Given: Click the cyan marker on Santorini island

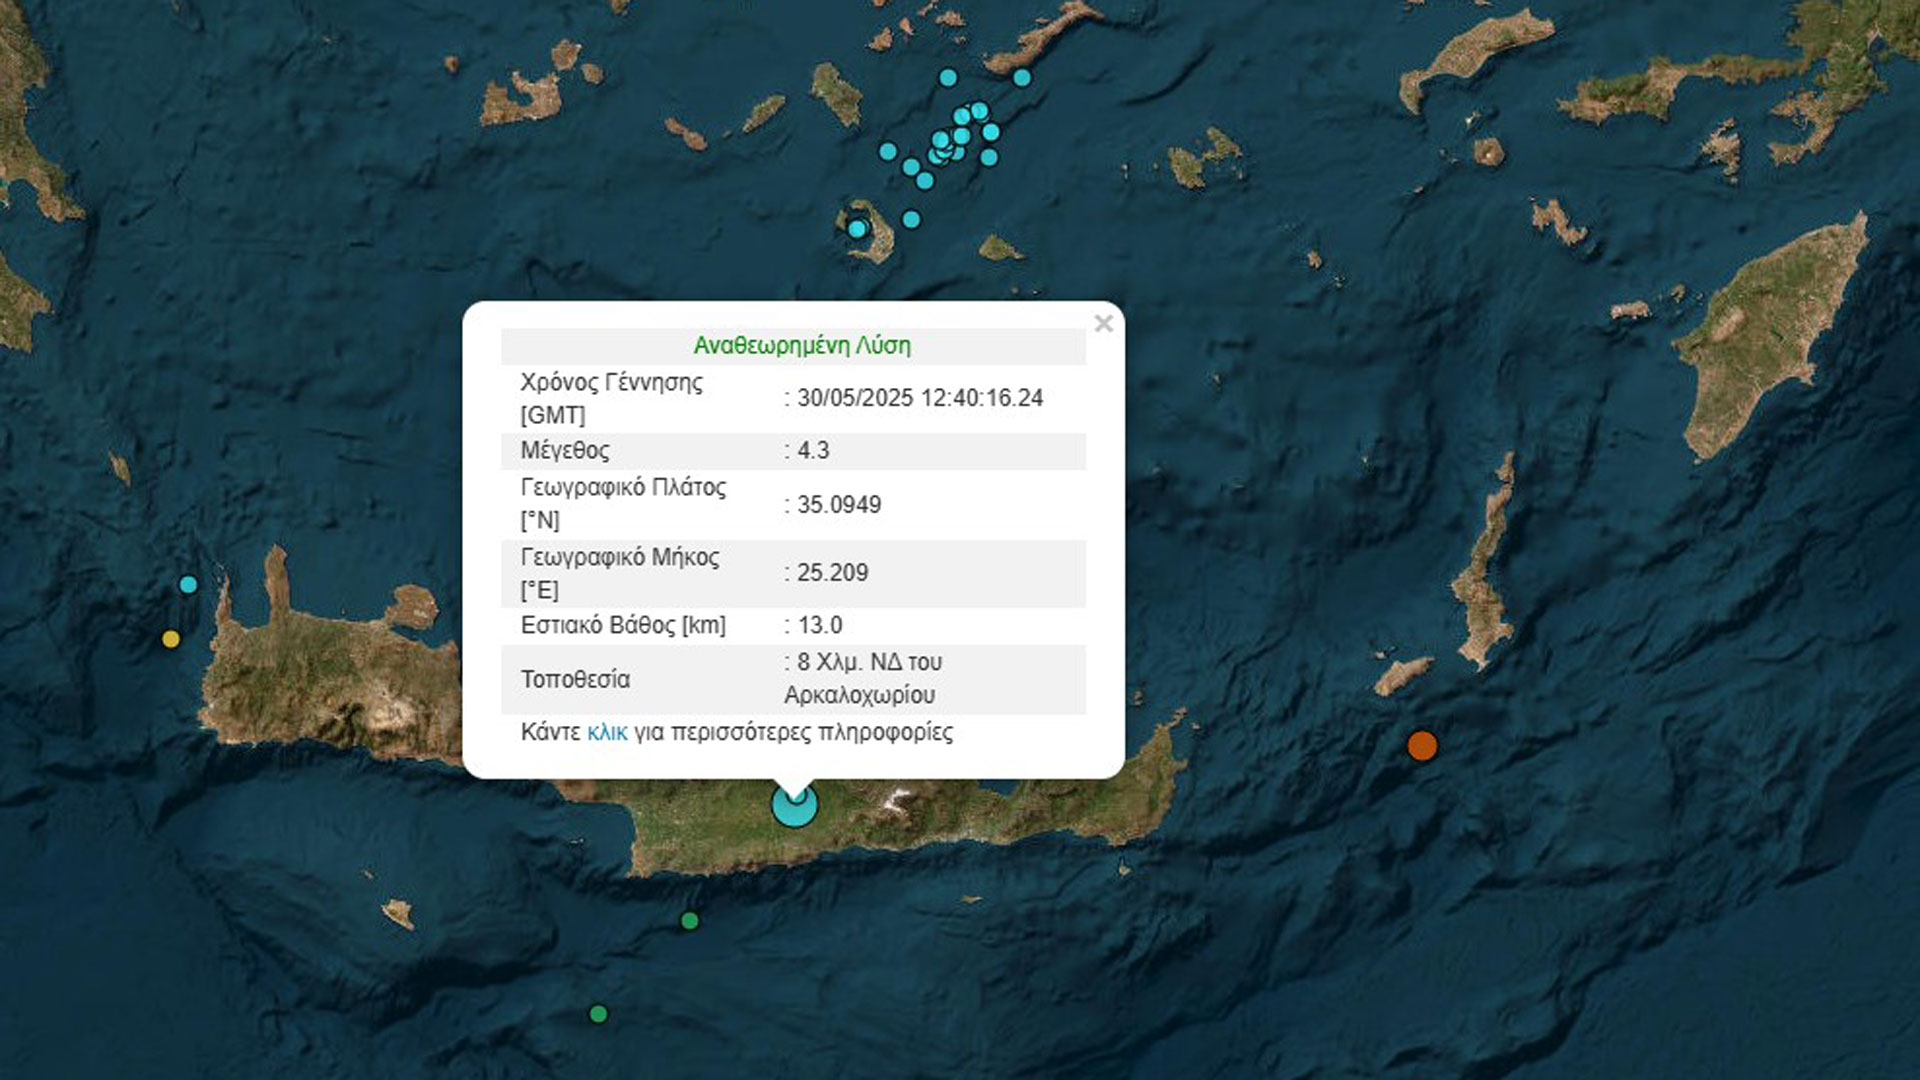Looking at the screenshot, I should click(x=857, y=229).
